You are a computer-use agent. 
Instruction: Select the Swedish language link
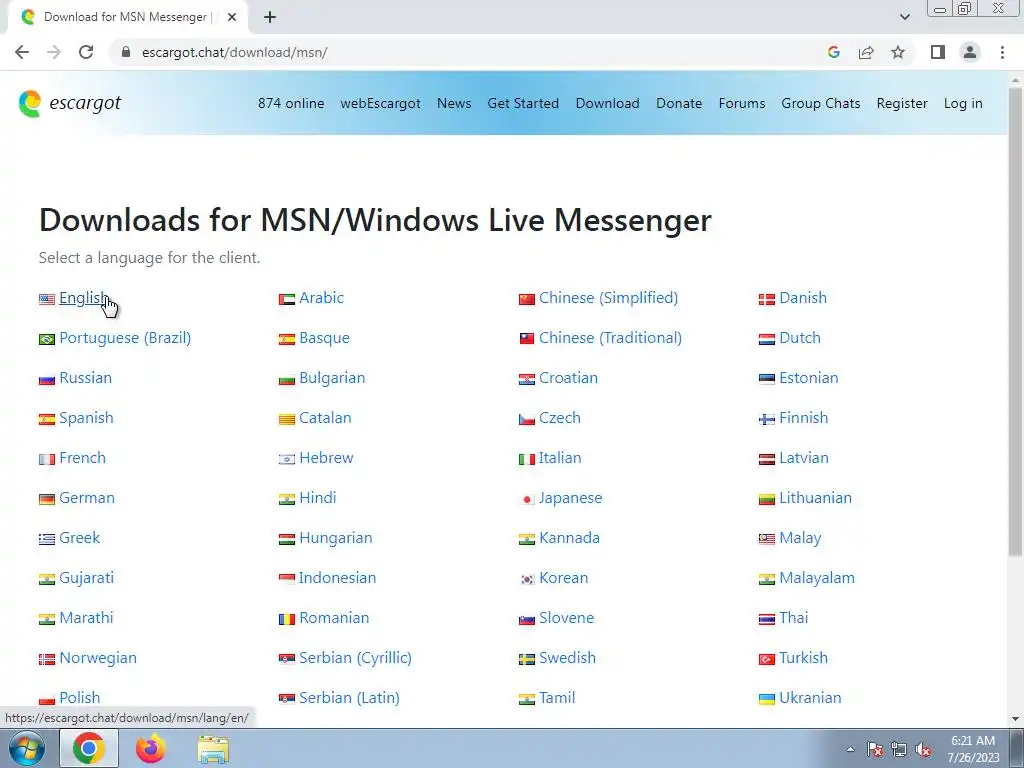[x=568, y=658]
